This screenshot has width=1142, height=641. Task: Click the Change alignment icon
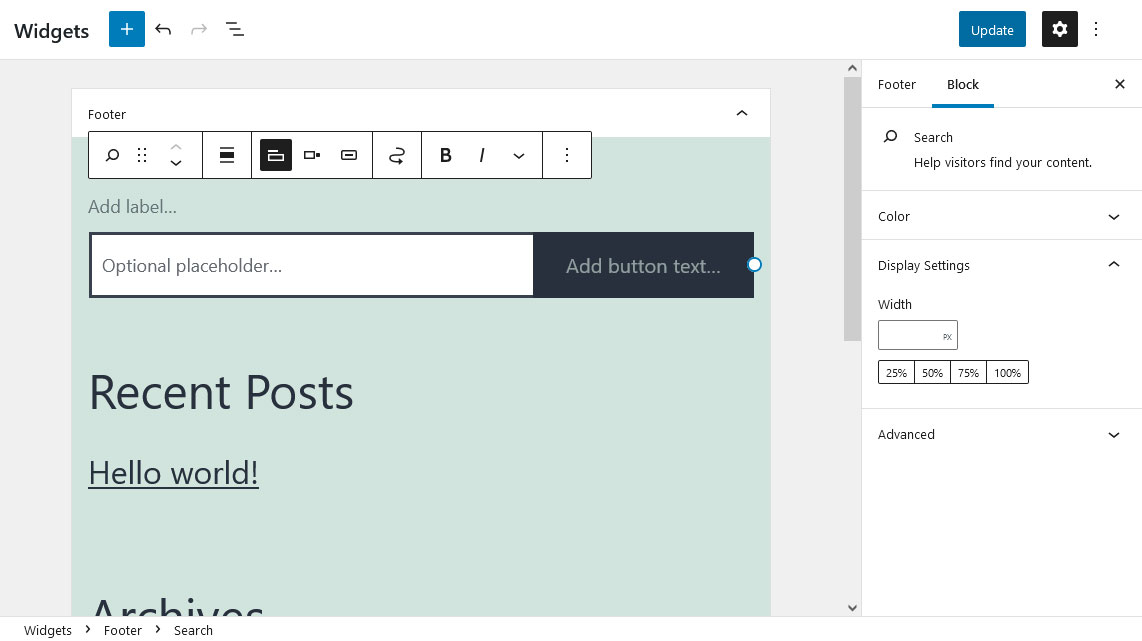point(227,155)
